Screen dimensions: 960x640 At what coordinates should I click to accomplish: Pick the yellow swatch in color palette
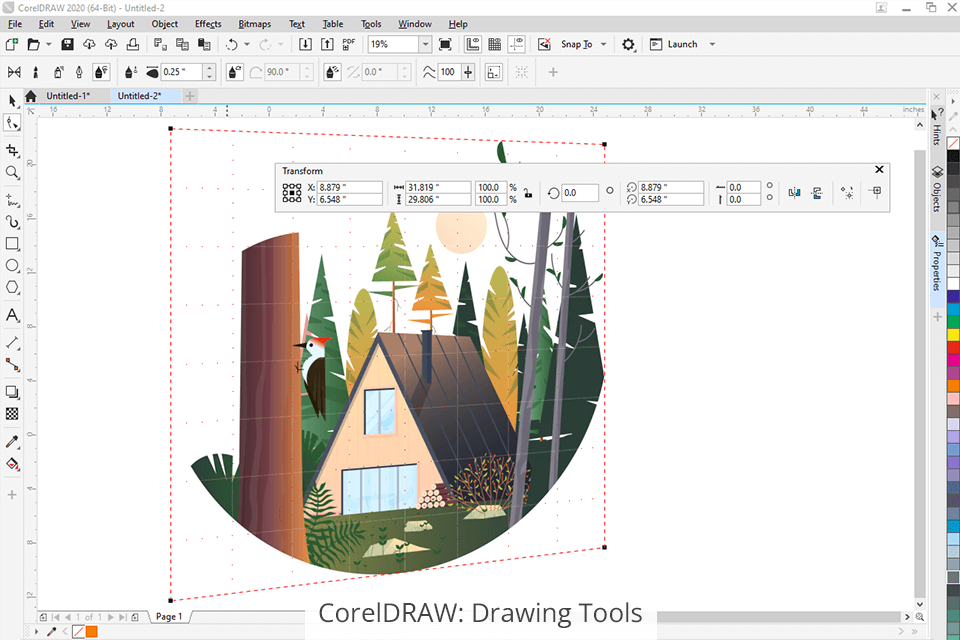[x=953, y=334]
